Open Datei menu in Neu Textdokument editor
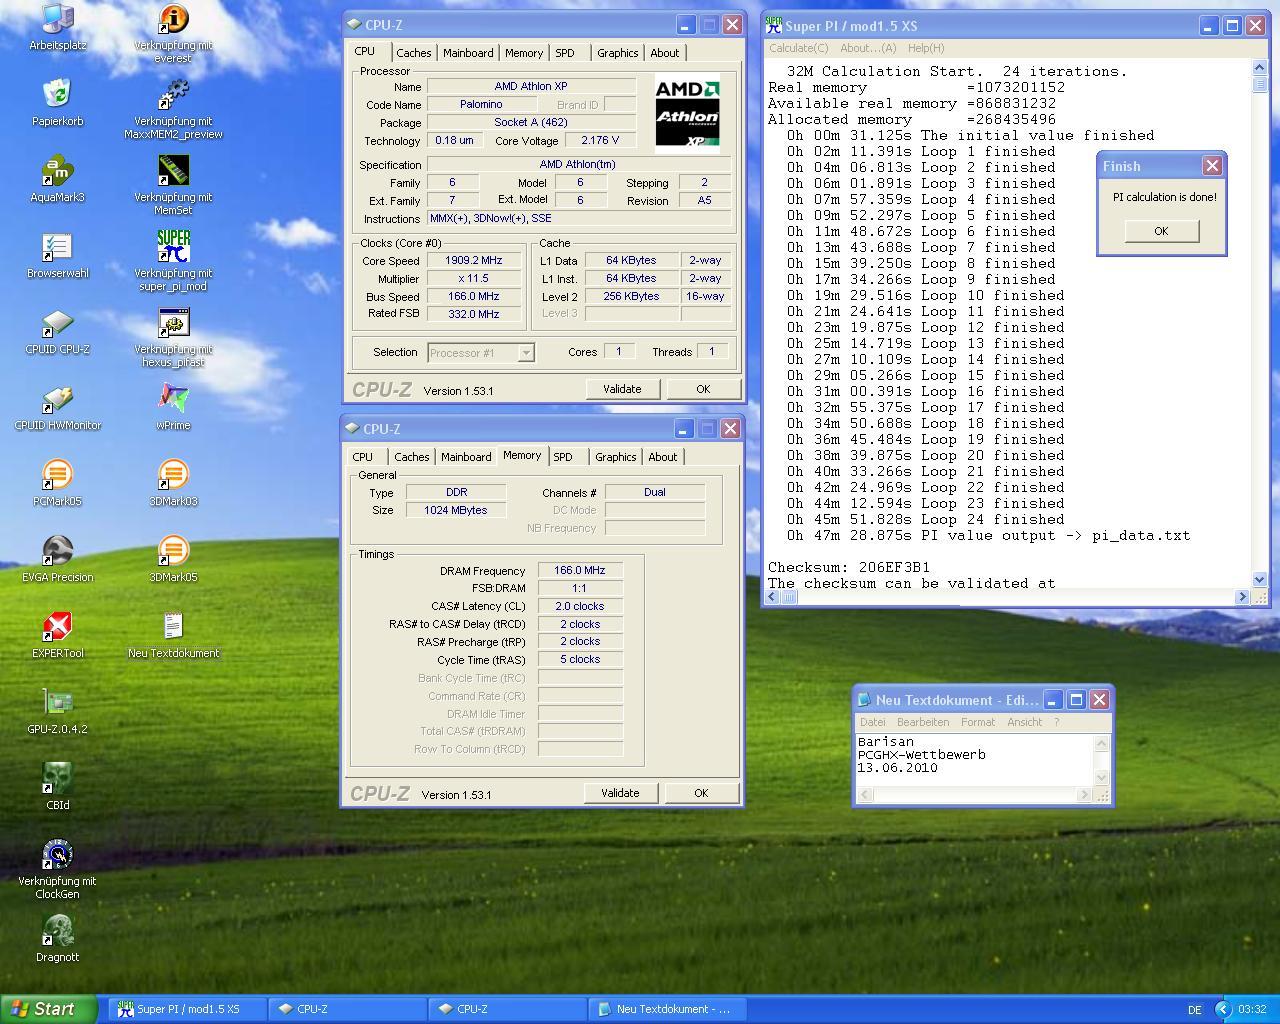Image resolution: width=1280 pixels, height=1024 pixels. tap(873, 722)
